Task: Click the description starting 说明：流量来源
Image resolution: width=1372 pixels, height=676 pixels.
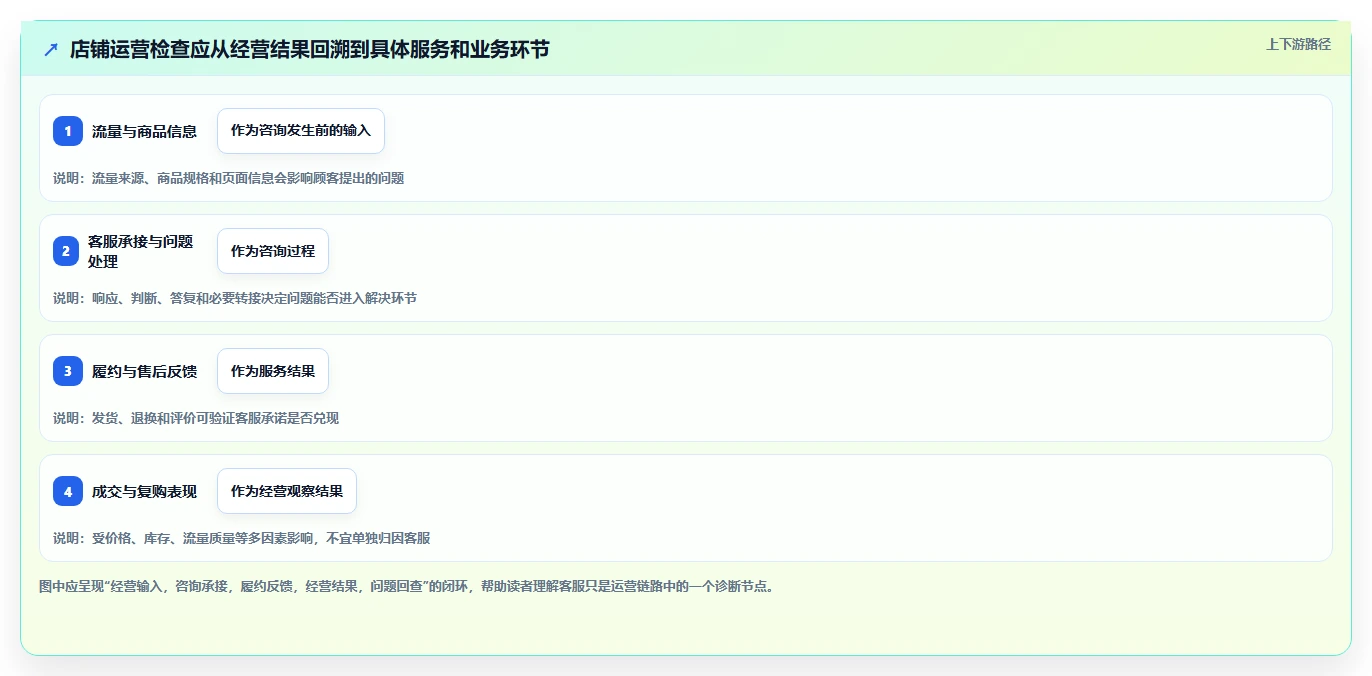Action: tap(229, 178)
